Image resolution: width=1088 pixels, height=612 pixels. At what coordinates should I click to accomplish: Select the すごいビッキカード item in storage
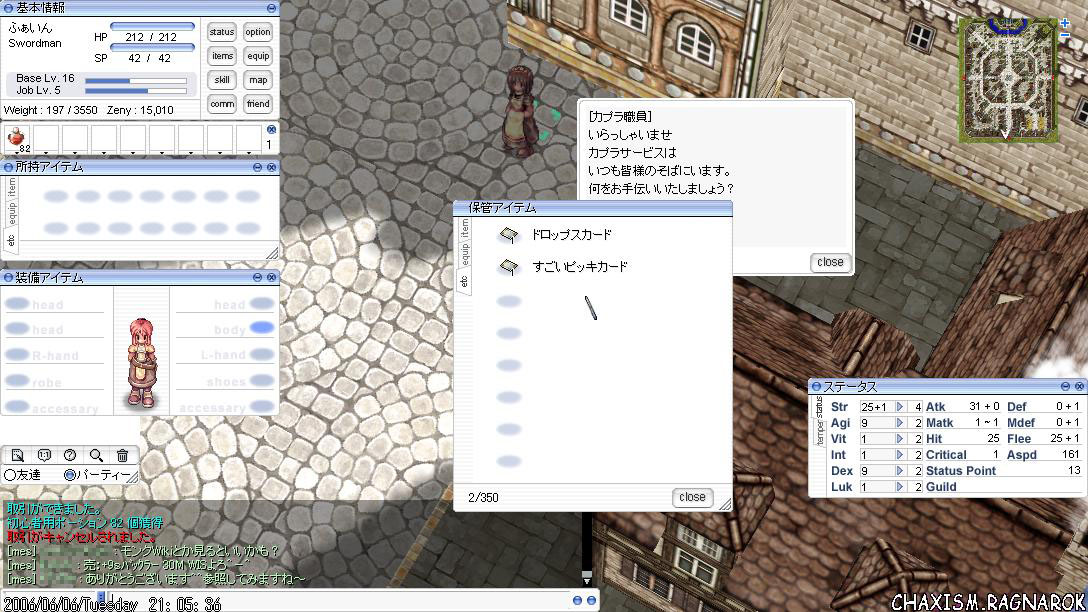point(579,267)
